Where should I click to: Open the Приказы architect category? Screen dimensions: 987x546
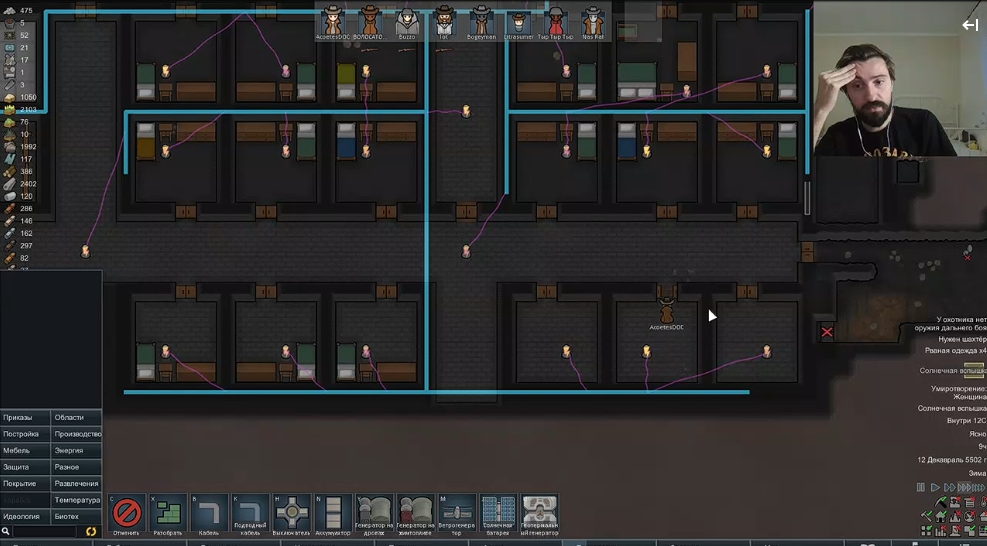pyautogui.click(x=25, y=418)
